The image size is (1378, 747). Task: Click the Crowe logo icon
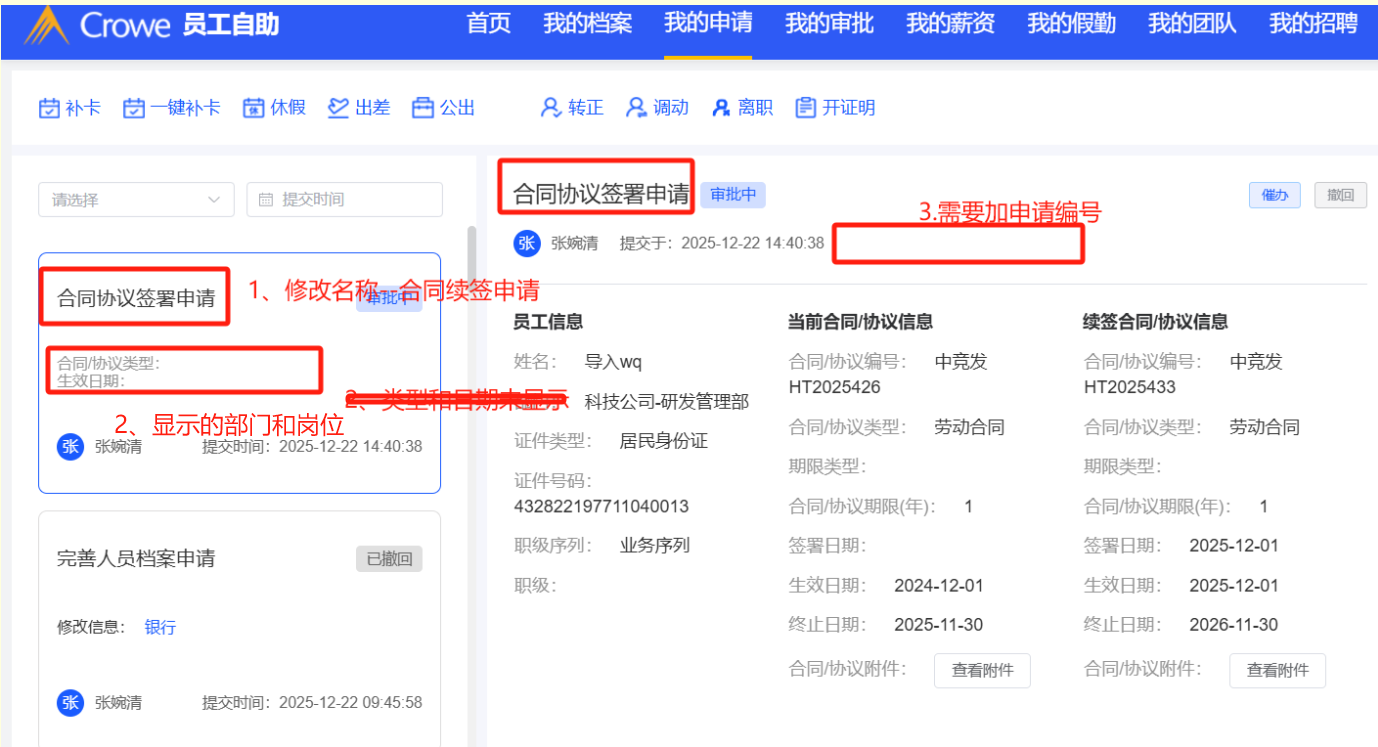[x=46, y=25]
